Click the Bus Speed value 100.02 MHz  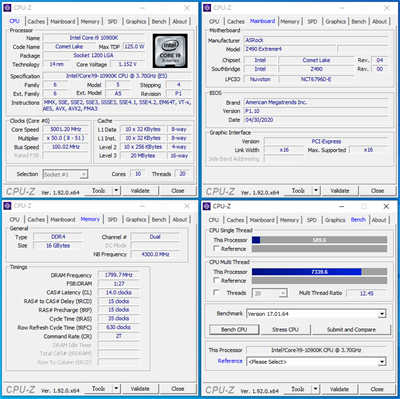tap(66, 147)
